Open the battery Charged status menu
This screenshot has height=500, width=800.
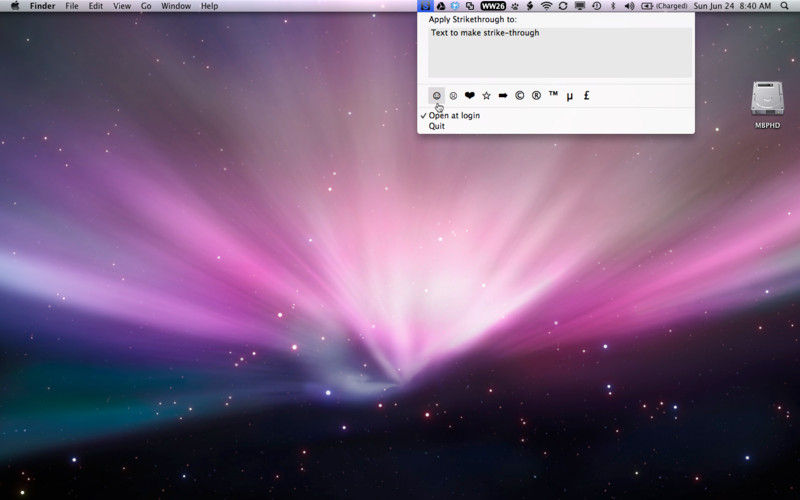(x=665, y=6)
